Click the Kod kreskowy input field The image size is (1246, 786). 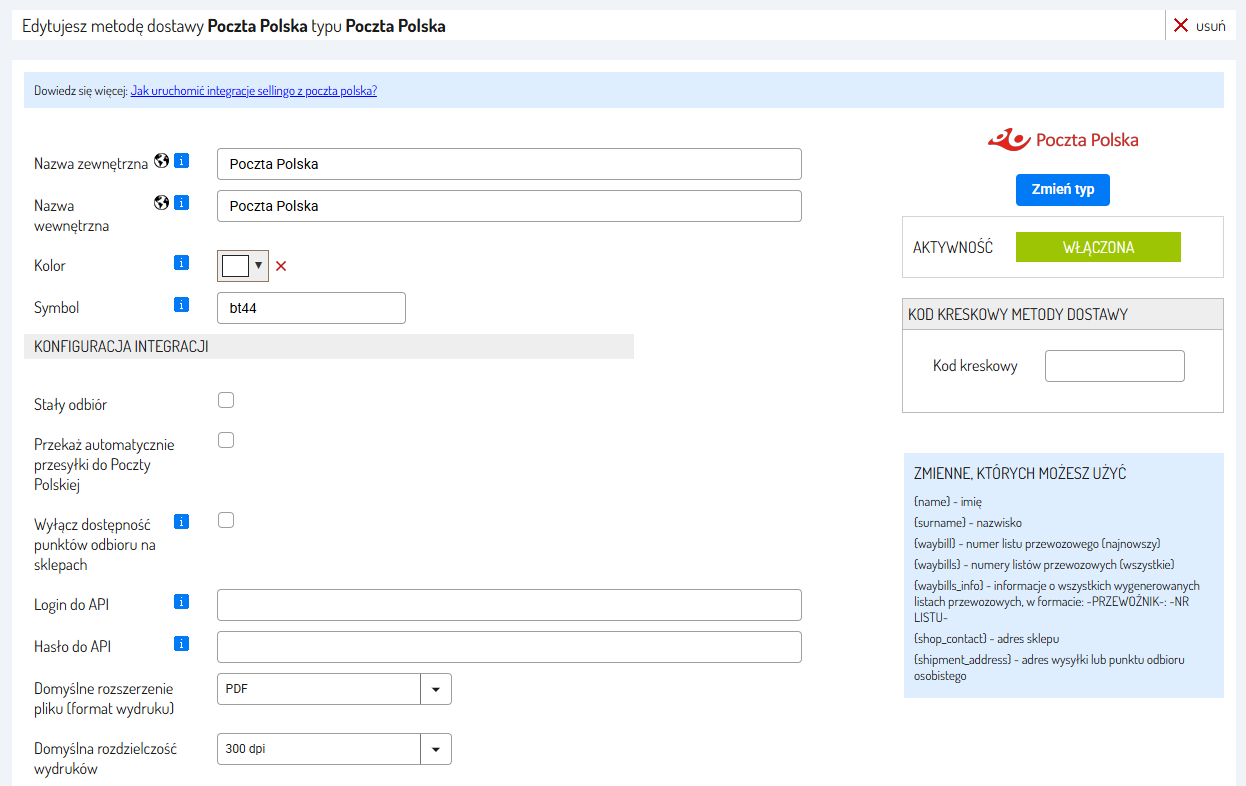pos(1114,366)
